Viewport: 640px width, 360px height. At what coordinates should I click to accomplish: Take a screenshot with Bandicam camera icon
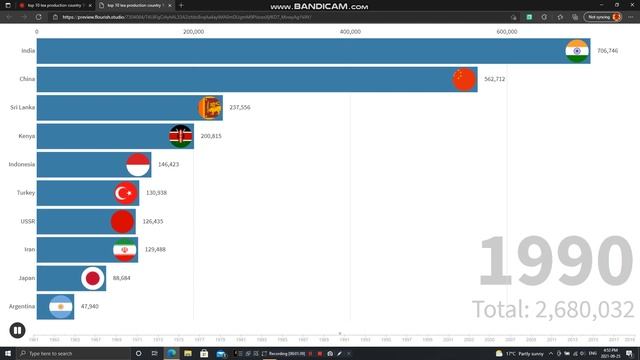pos(330,353)
